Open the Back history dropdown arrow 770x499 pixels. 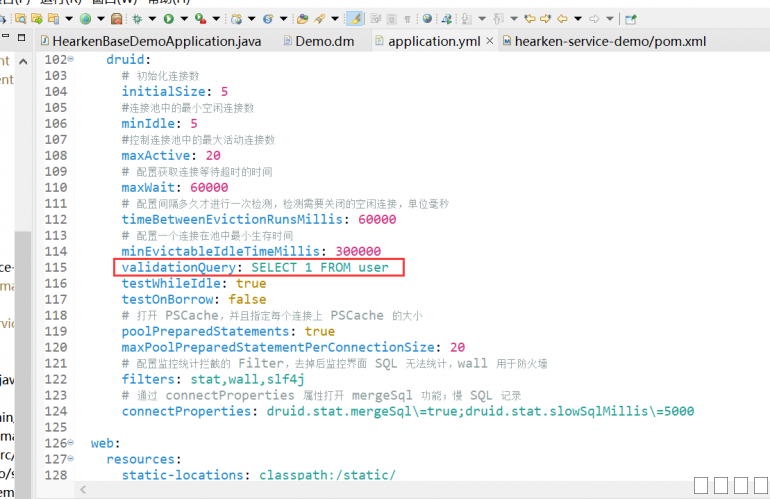[x=577, y=18]
